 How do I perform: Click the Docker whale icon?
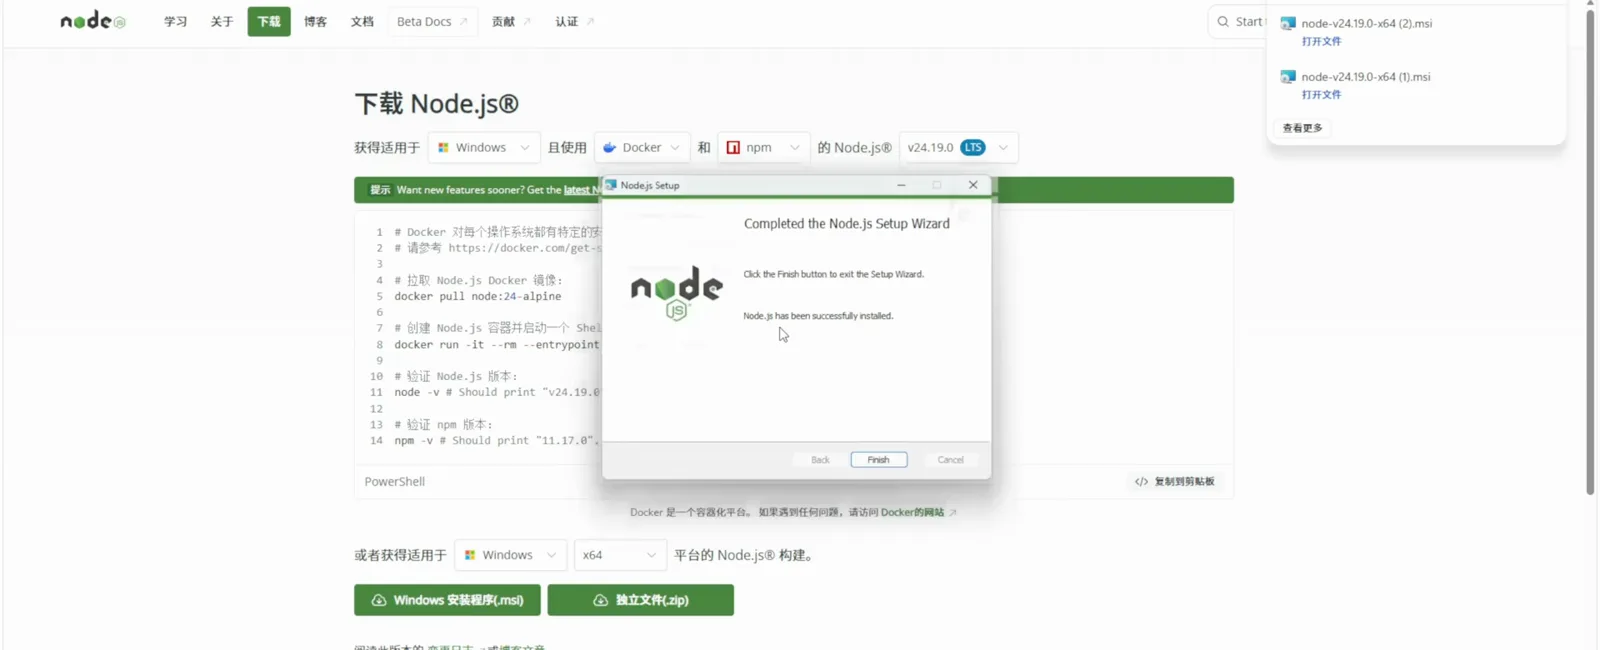(609, 147)
